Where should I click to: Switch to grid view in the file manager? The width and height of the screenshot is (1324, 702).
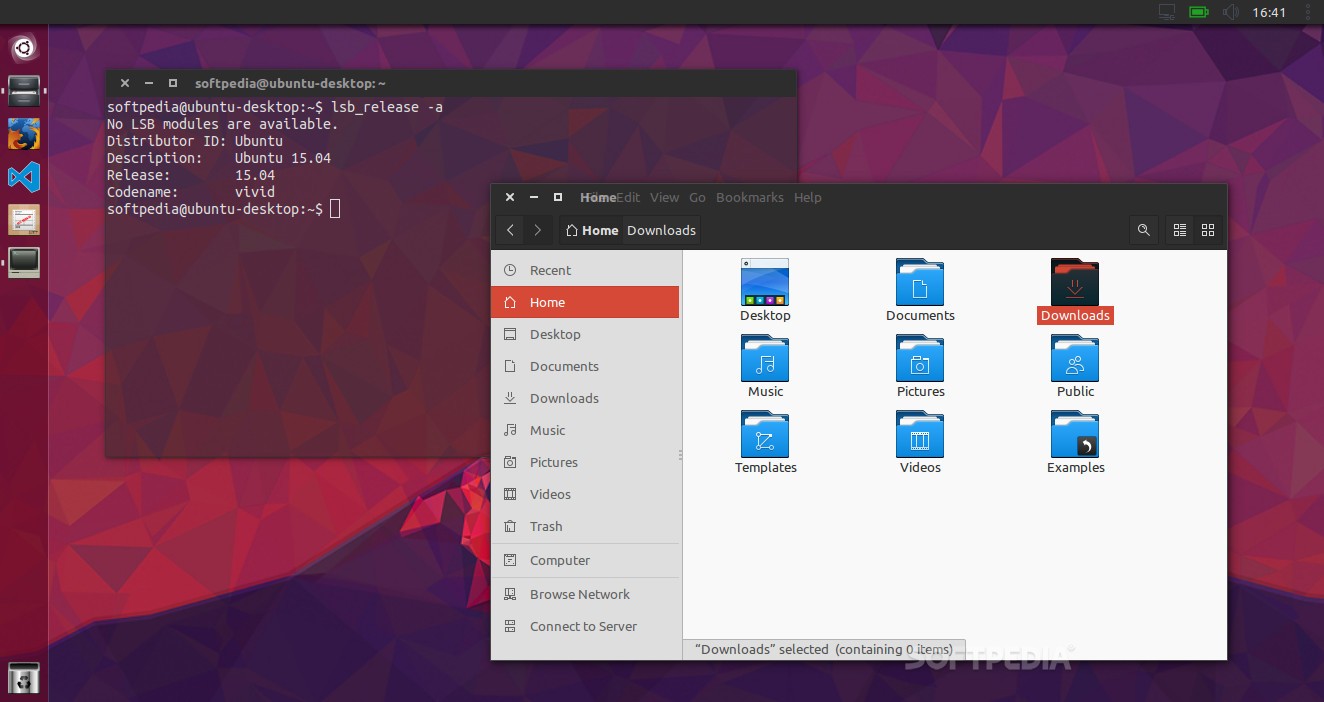pos(1207,230)
